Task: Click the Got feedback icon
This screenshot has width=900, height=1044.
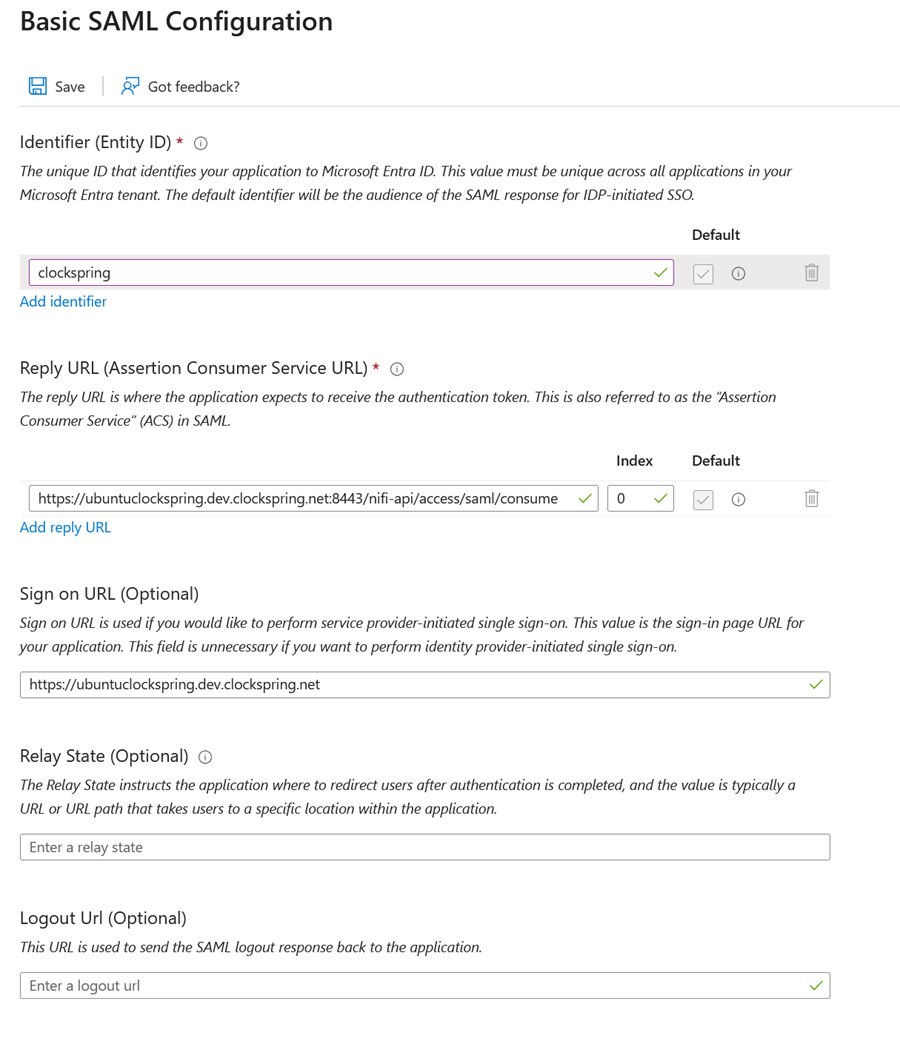Action: 130,86
